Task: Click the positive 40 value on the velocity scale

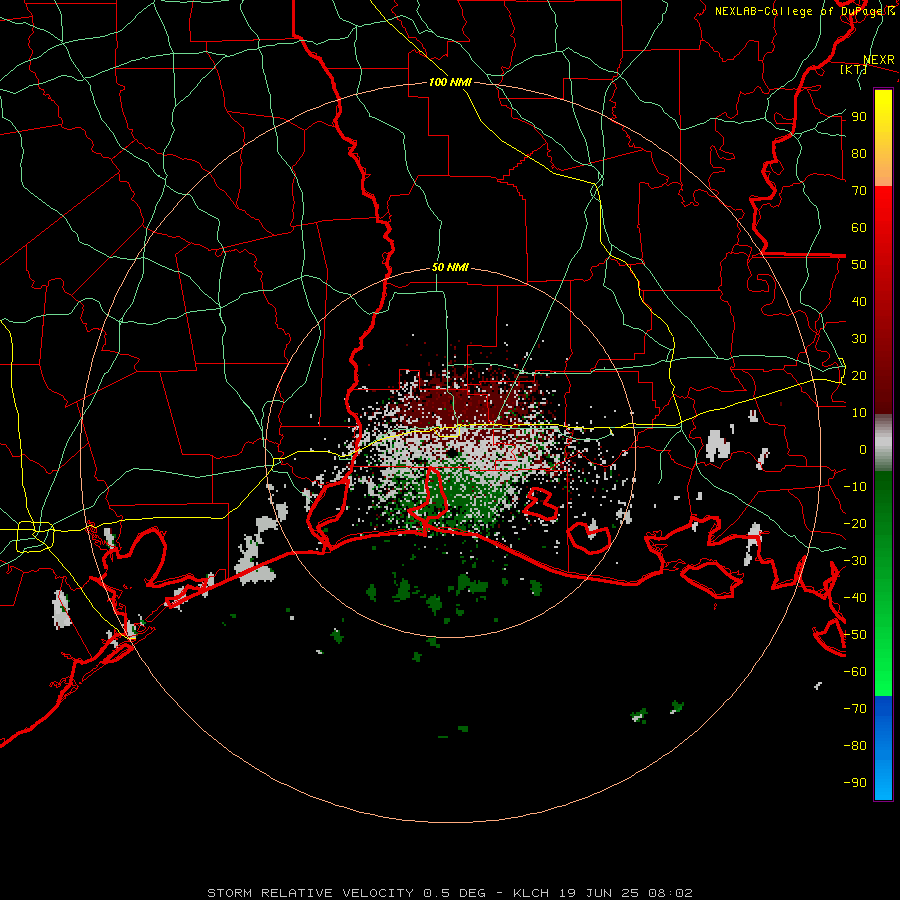Action: (859, 301)
